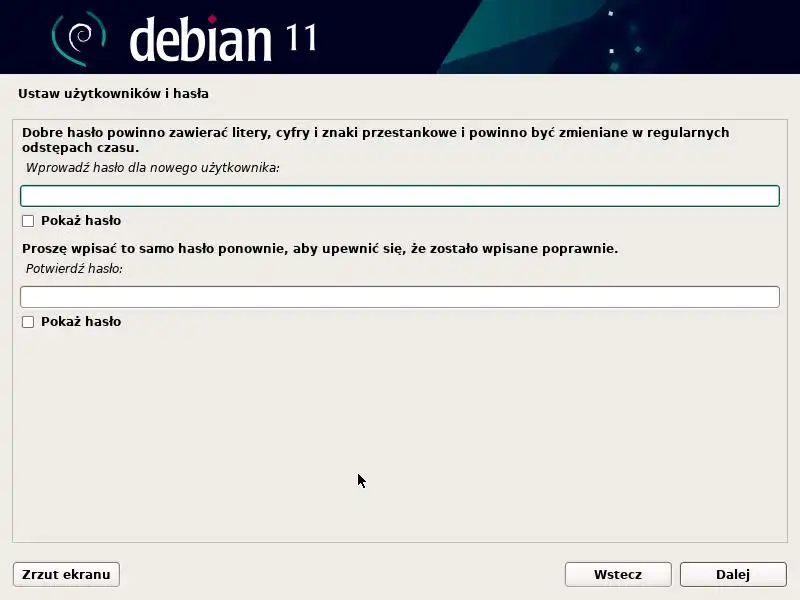This screenshot has height=600, width=800.
Task: Take a screenshot with Zrzut ekranu button
Action: tap(66, 574)
